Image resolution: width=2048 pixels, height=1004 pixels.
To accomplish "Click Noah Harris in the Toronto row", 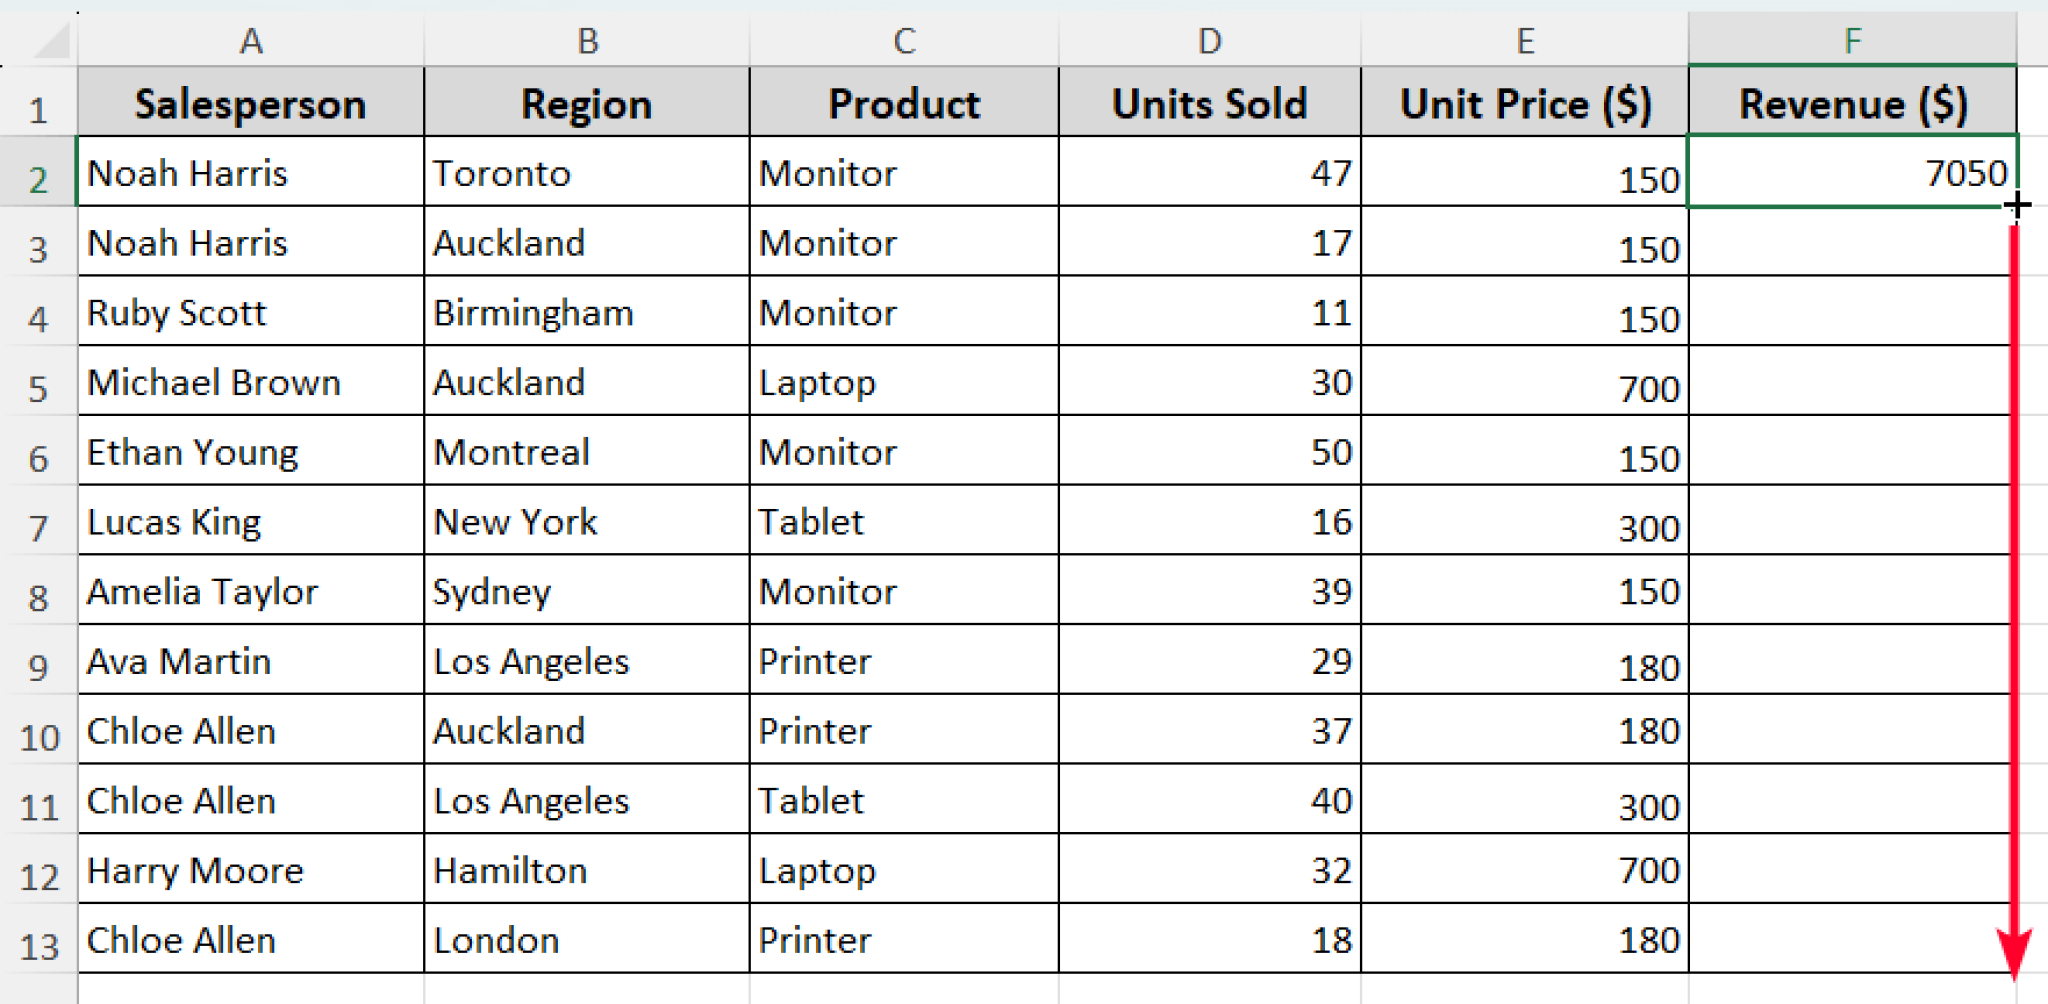I will point(251,172).
